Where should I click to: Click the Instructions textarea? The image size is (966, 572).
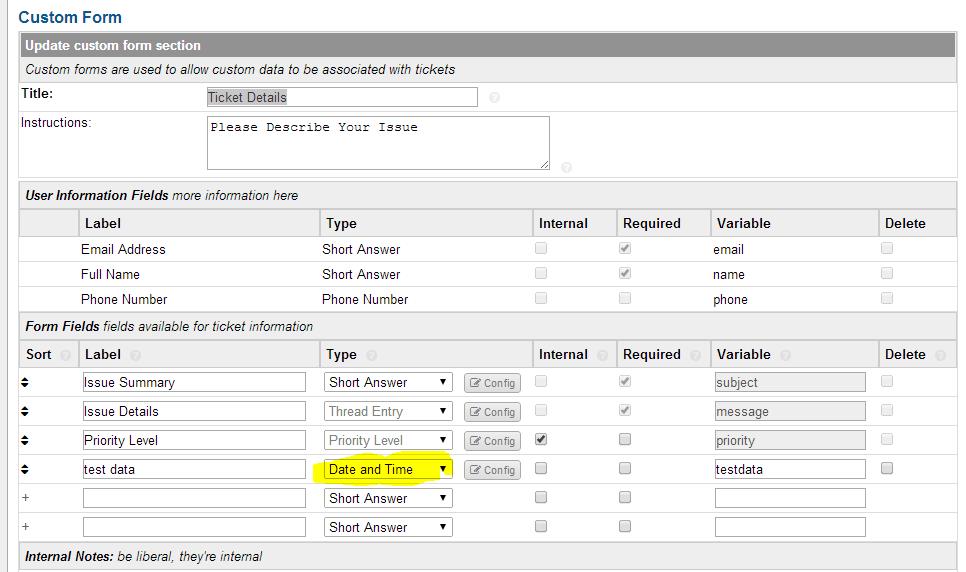(x=378, y=143)
